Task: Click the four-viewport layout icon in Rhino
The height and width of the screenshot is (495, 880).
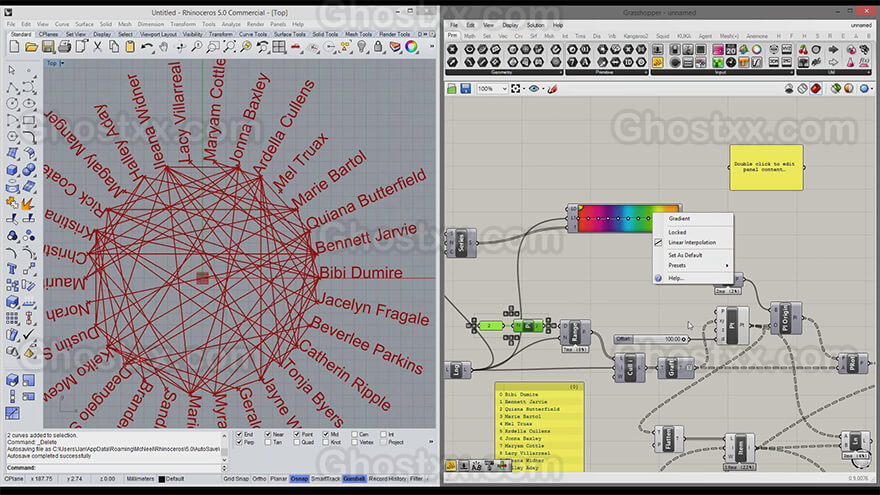Action: 279,47
